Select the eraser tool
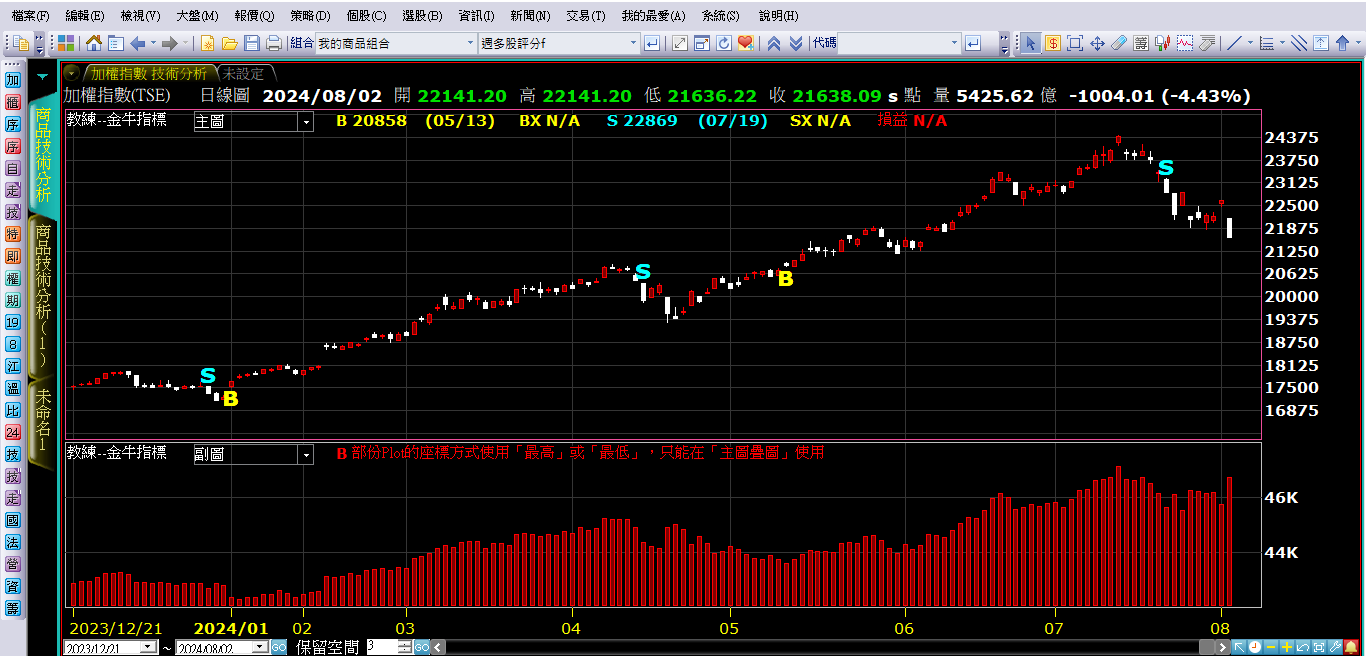This screenshot has width=1366, height=656. (1119, 43)
